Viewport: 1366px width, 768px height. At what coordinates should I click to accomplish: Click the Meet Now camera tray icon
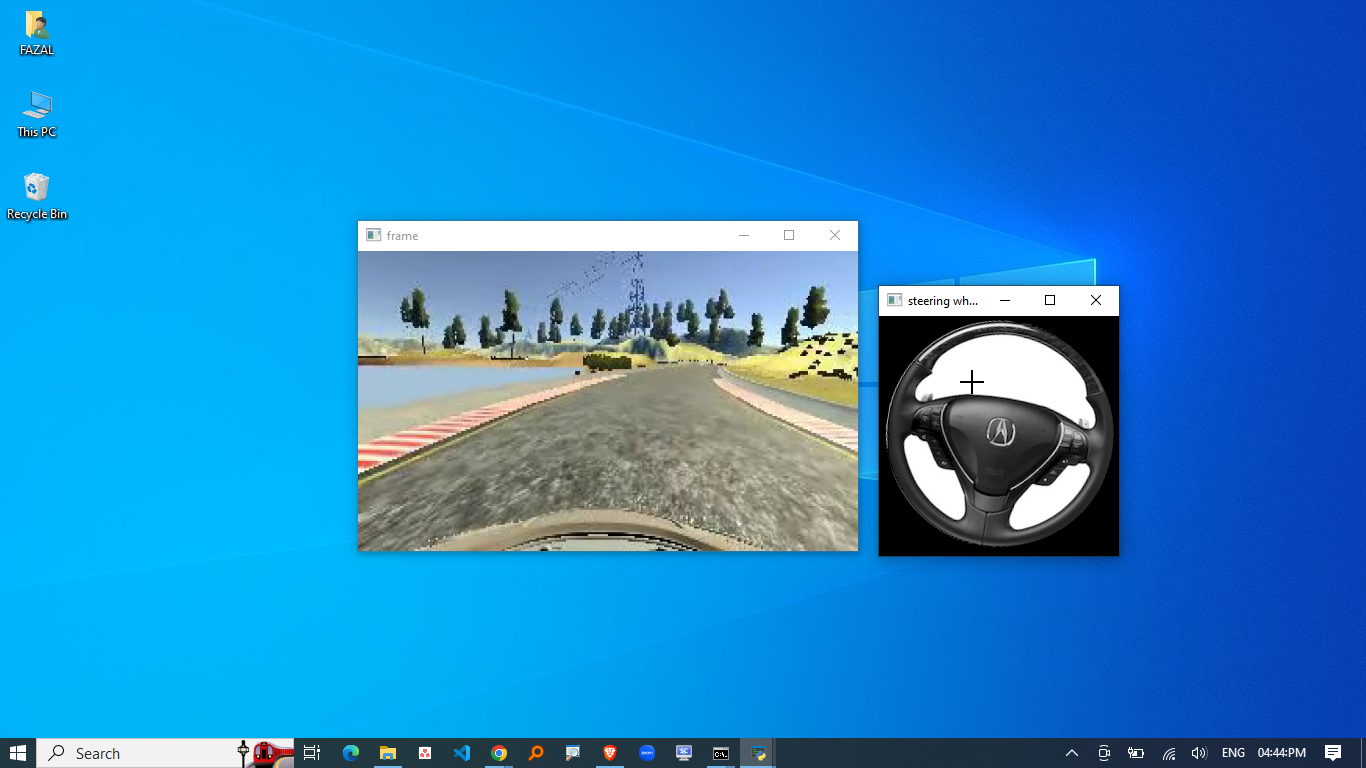[x=1104, y=753]
